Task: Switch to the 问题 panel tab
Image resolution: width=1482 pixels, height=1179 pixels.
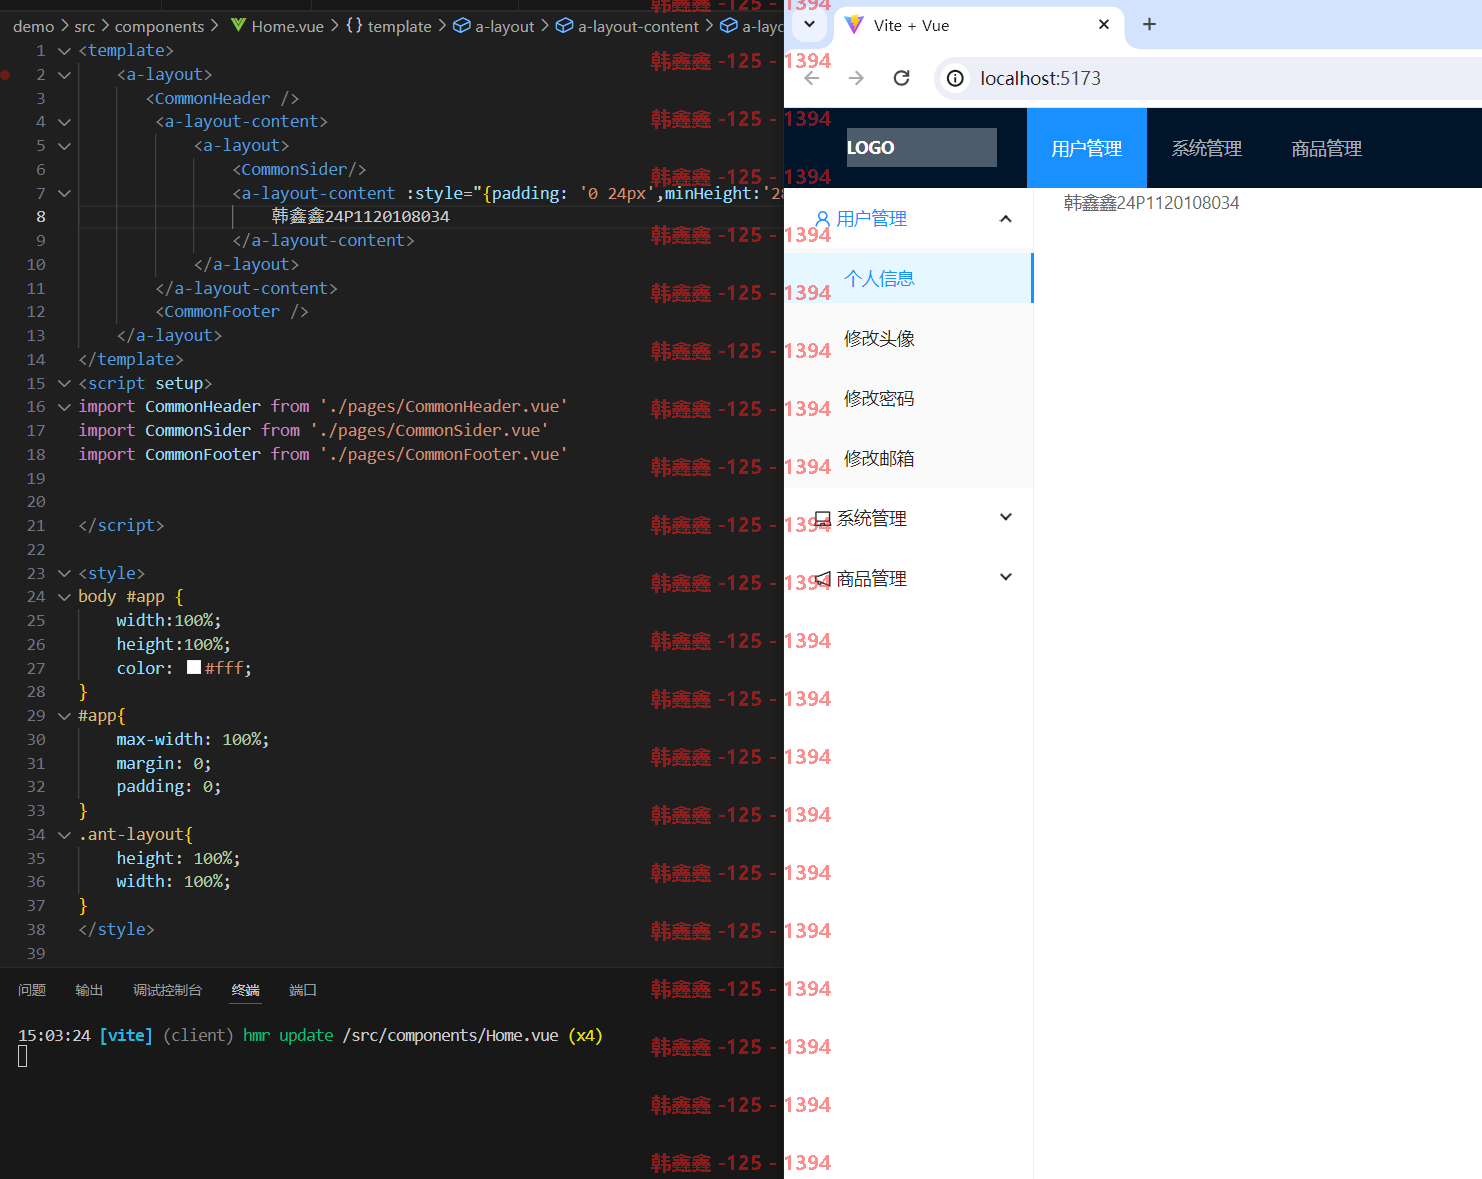Action: pos(32,990)
